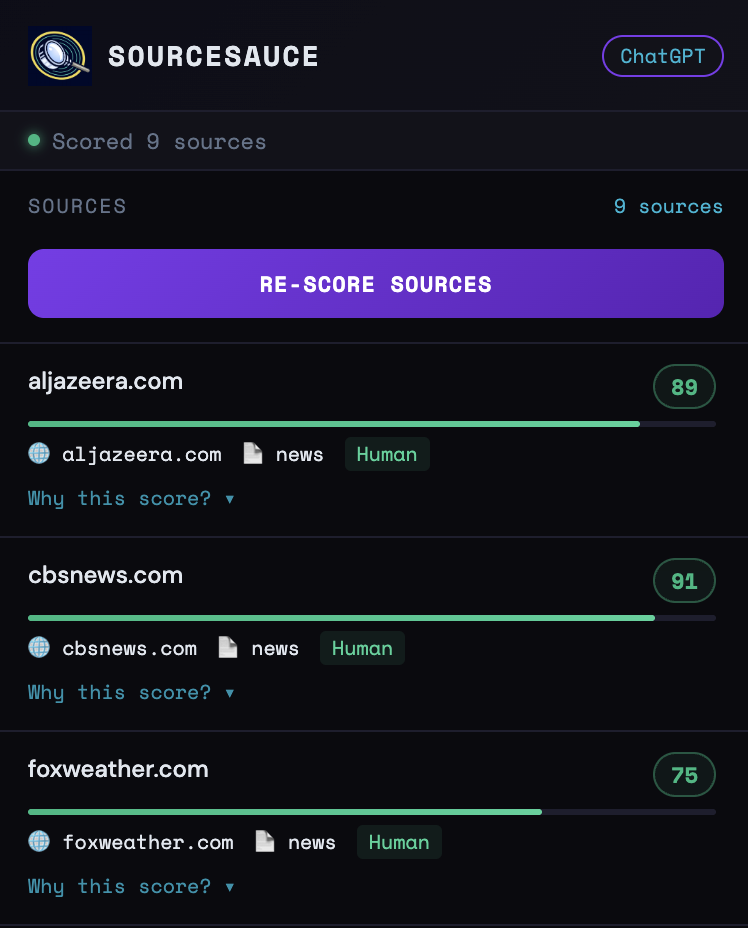Expand "Why this score?" for foxweather.com
This screenshot has width=748, height=928.
131,887
